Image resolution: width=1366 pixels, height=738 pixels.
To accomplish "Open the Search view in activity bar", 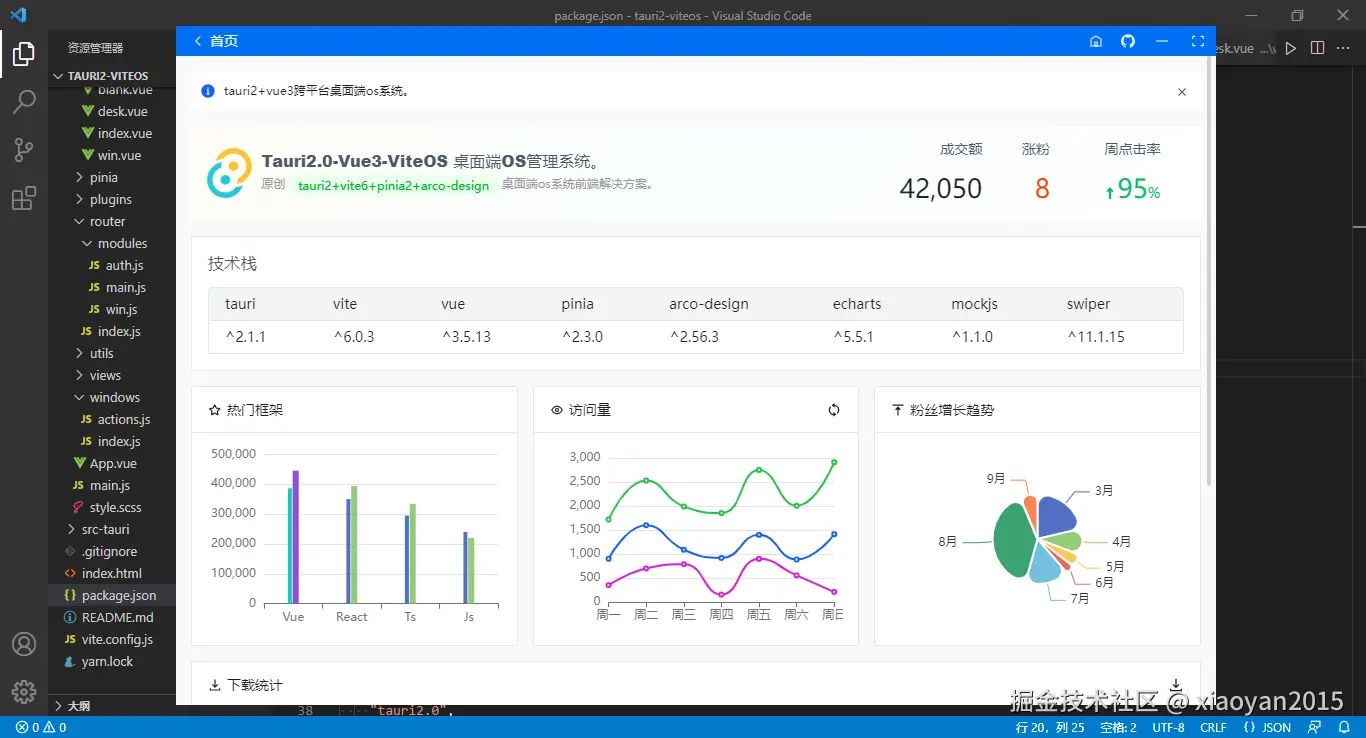I will 24,101.
